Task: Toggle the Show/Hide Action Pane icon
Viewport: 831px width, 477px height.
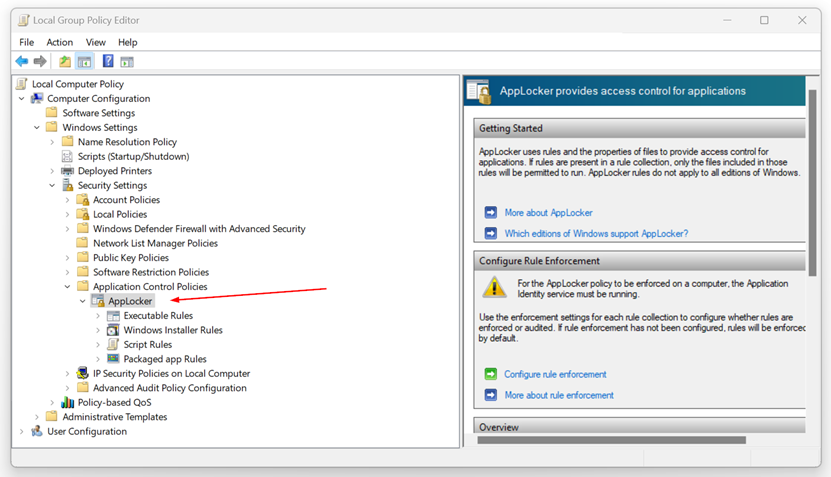Action: (x=127, y=62)
